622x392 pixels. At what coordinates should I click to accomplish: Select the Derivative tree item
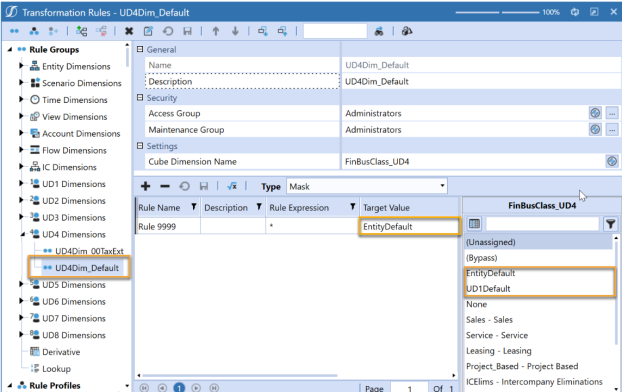[61, 352]
